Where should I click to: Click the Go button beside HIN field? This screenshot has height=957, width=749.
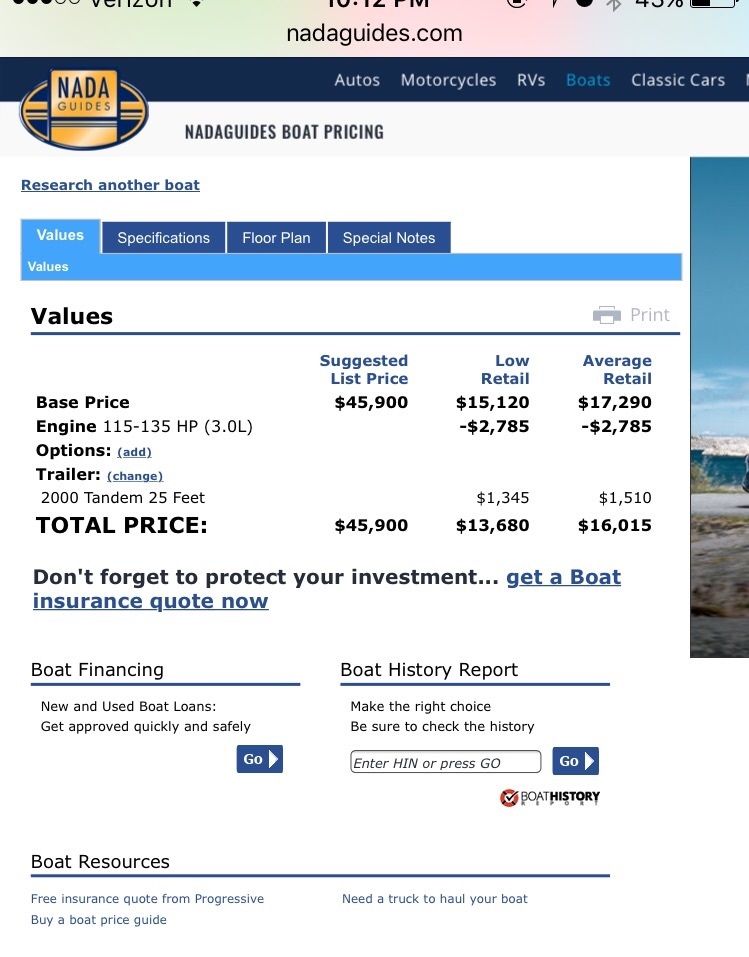tap(575, 761)
